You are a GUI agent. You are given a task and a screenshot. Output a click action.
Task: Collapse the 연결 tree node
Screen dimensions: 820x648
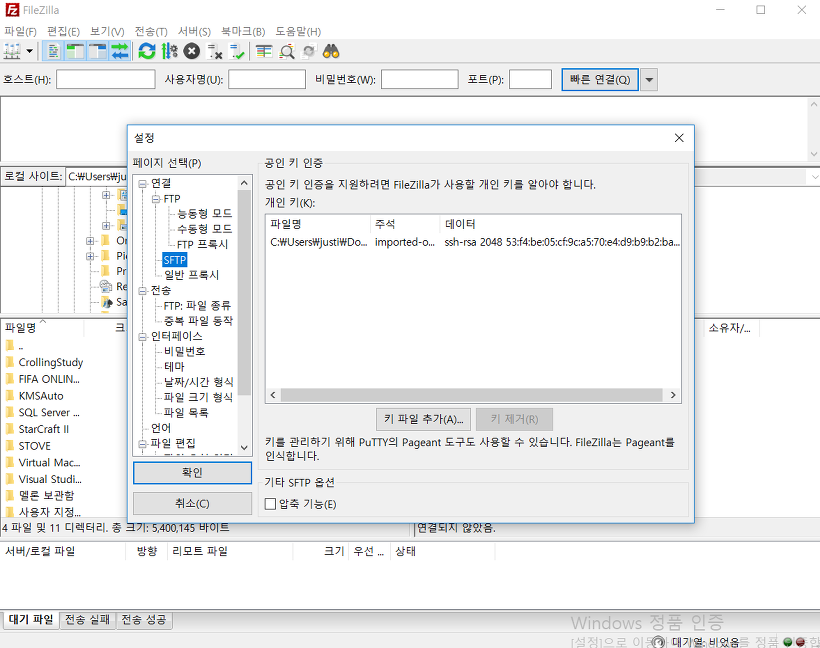[x=142, y=184]
